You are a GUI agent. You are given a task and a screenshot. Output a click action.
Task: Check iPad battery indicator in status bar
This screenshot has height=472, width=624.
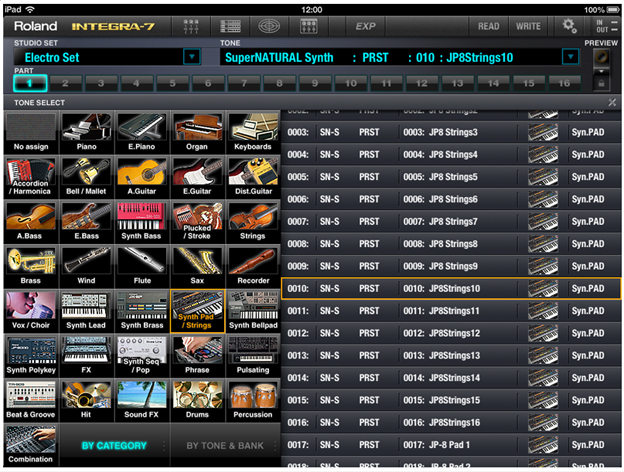[613, 10]
